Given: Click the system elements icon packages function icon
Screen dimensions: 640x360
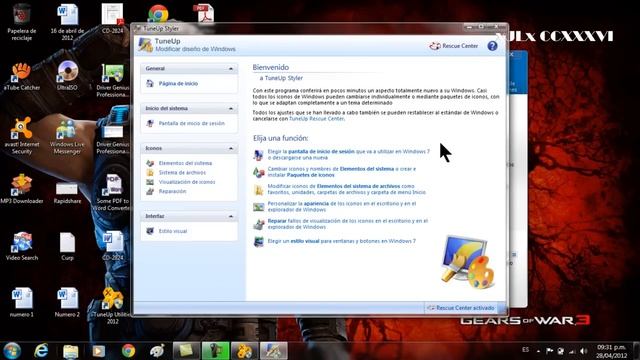Looking at the screenshot, I should click(x=258, y=172).
